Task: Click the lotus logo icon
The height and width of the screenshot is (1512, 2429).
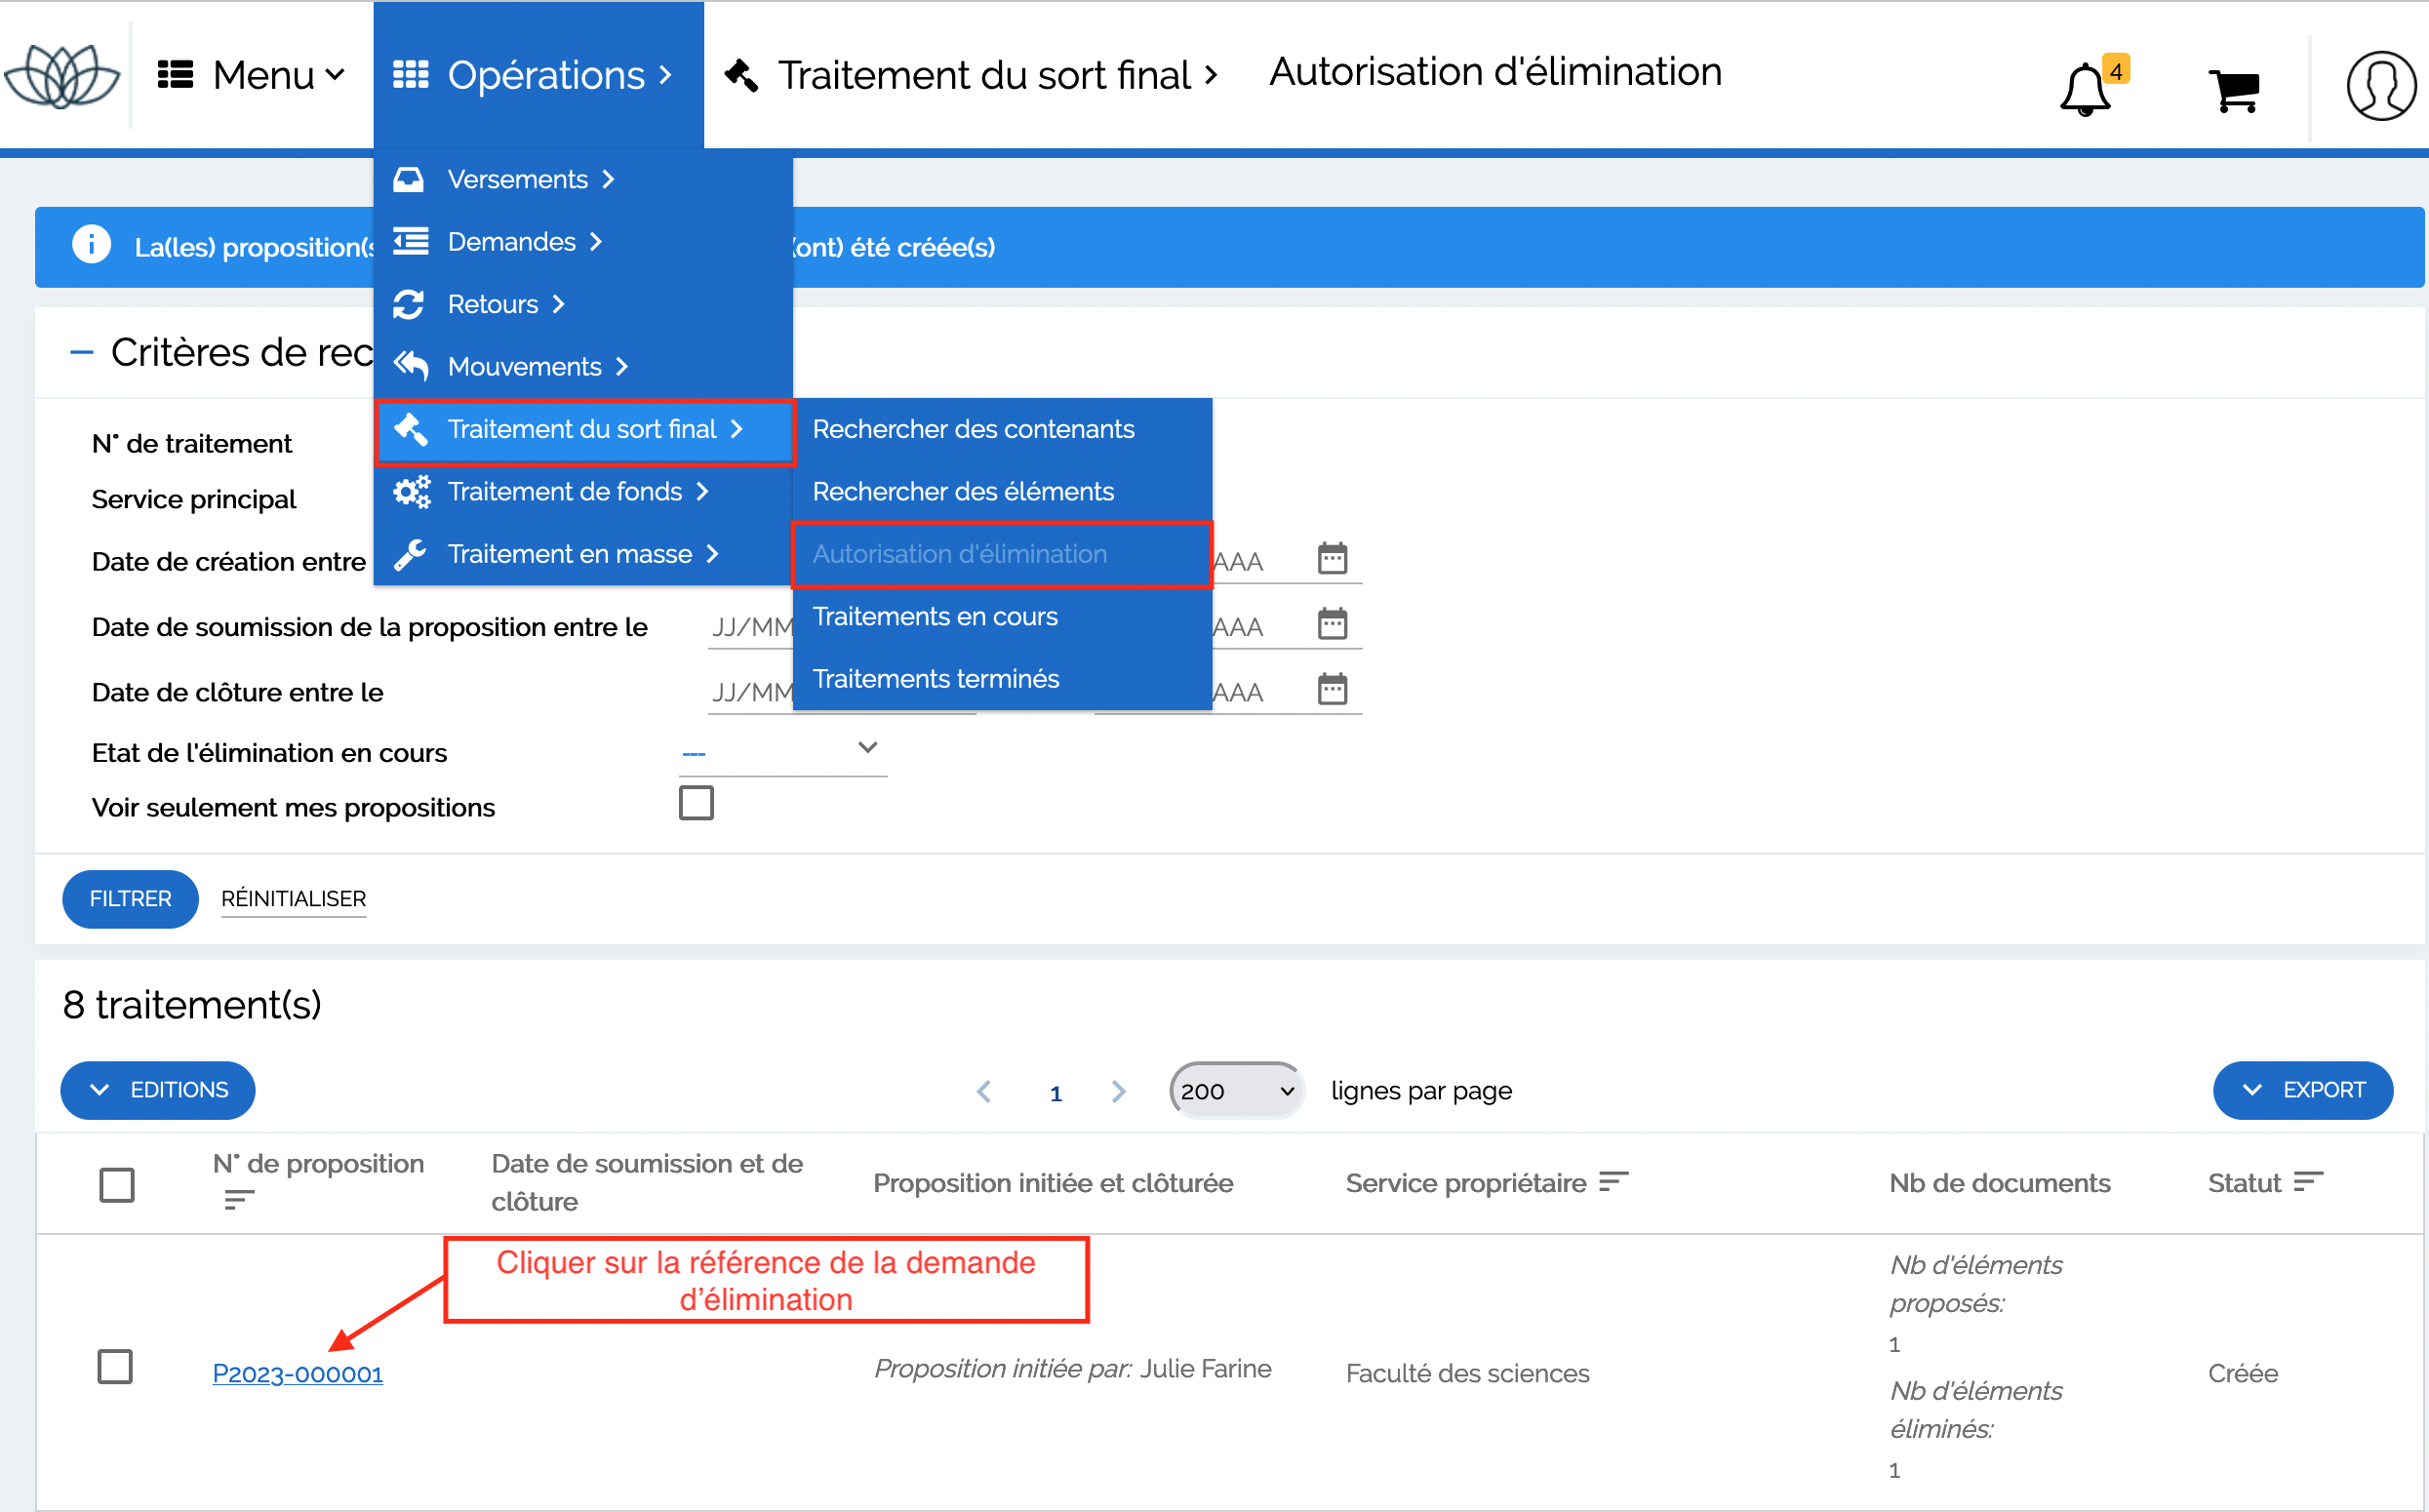Action: pos(62,76)
